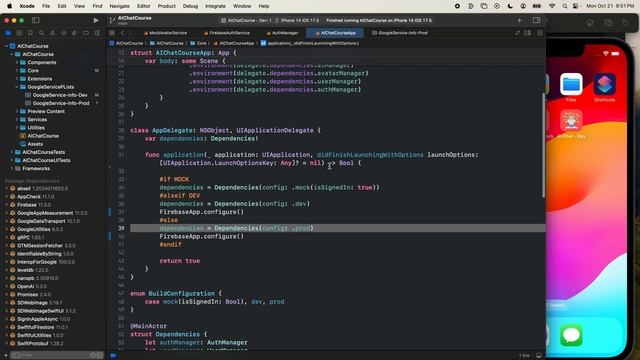Choose the AIChatCourse - Dev scheme

coord(246,20)
